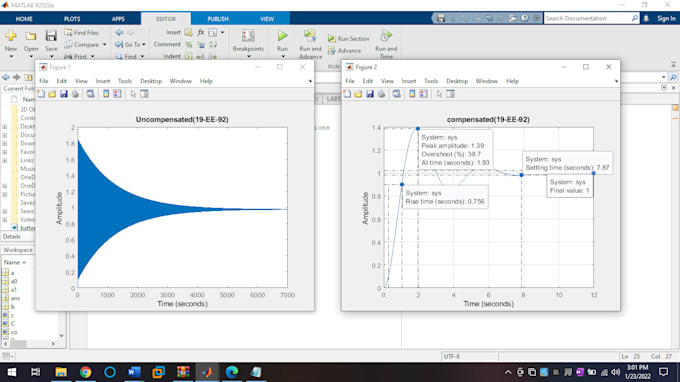Select Edit Plot arrow in Figure 1 toolbar
This screenshot has height=382, width=680.
click(x=133, y=94)
